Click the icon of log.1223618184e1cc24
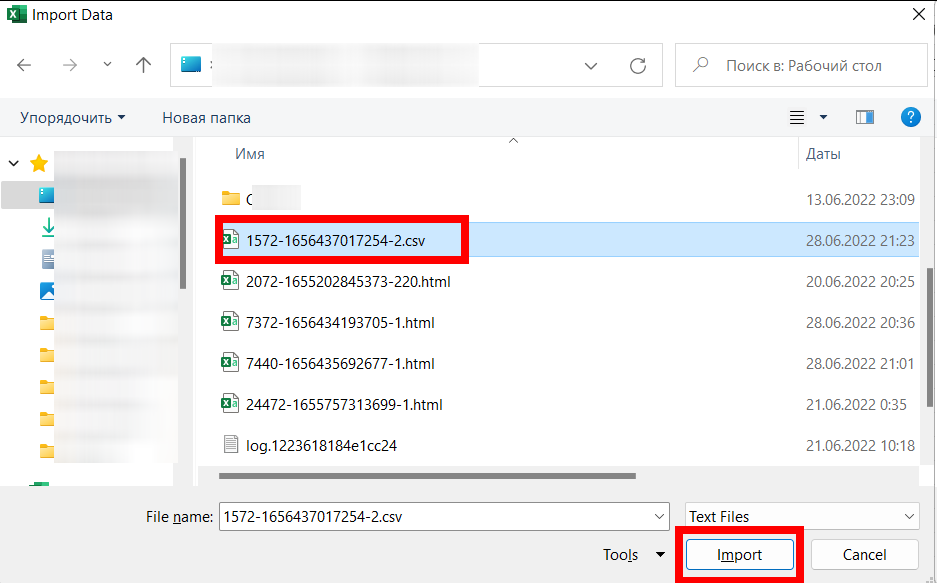937x583 pixels. coord(231,444)
